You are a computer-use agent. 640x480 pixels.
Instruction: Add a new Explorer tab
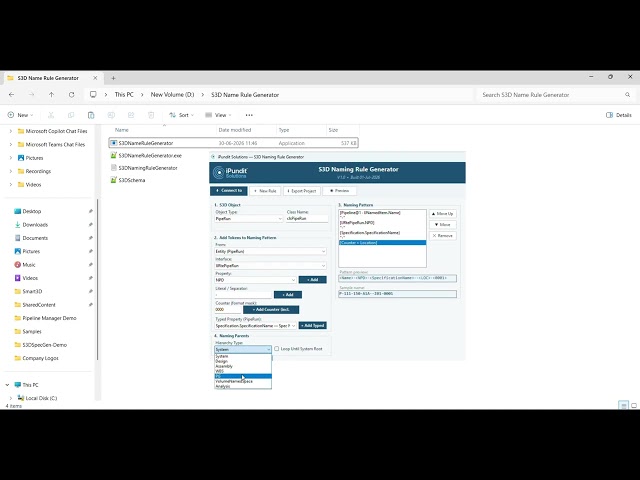[x=113, y=78]
